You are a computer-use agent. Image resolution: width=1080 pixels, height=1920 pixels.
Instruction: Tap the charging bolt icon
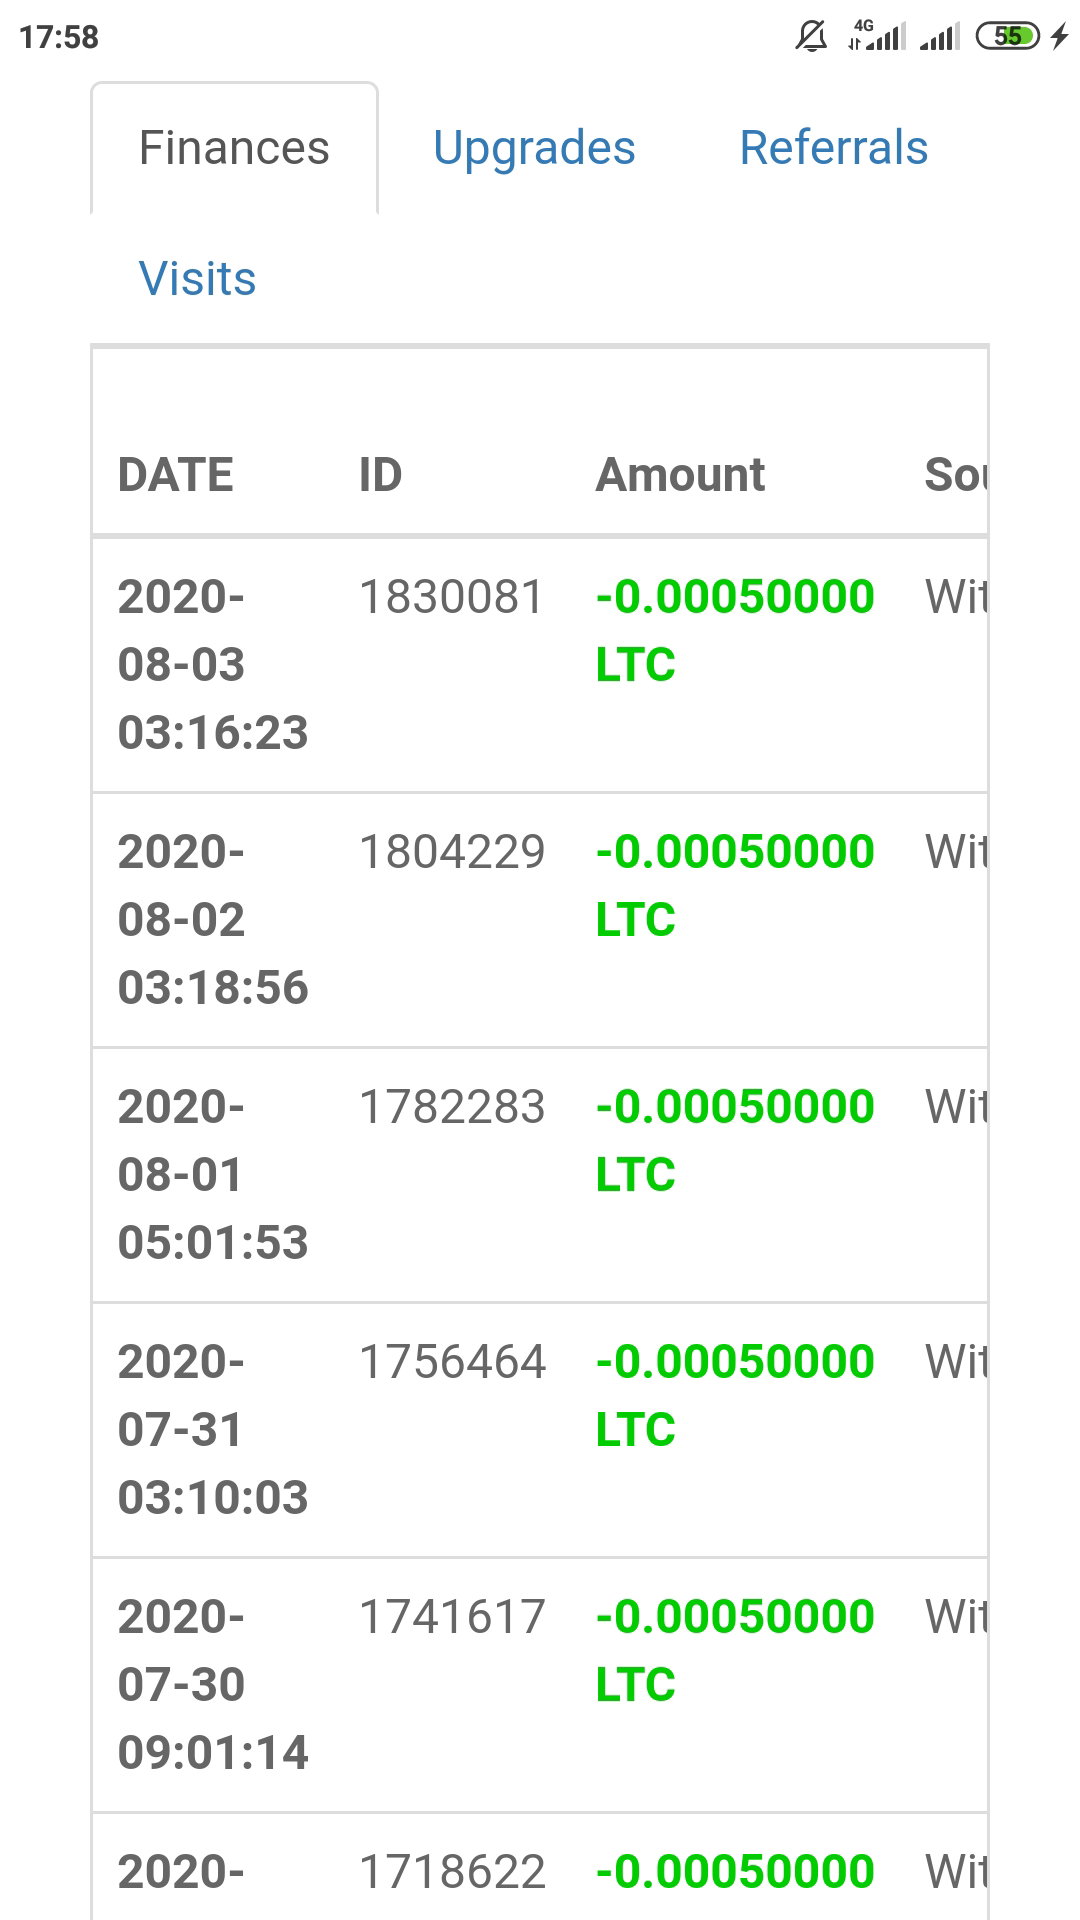point(1059,37)
